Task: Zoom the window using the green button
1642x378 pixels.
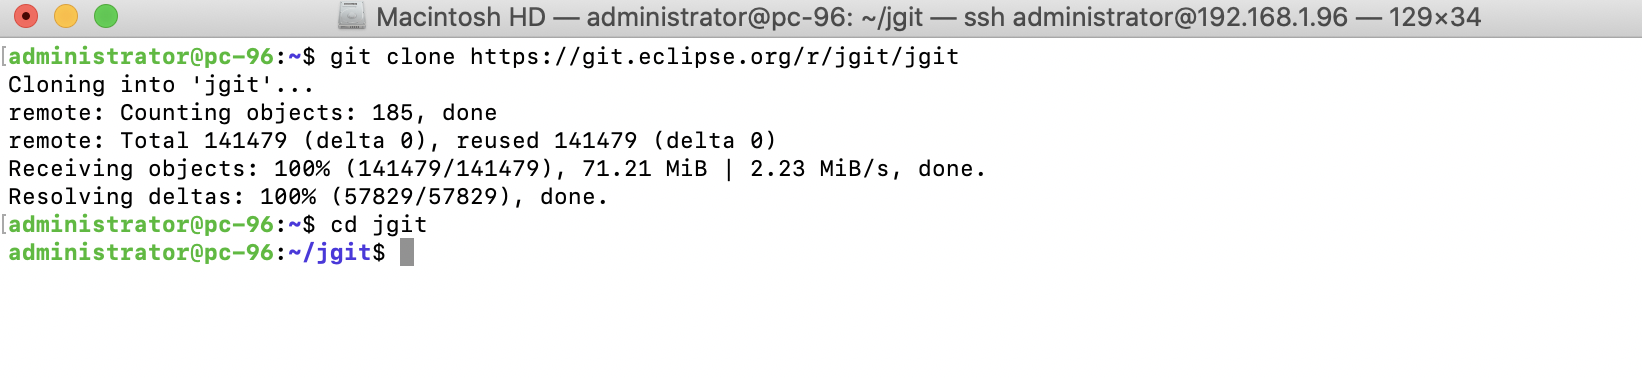Action: 105,16
